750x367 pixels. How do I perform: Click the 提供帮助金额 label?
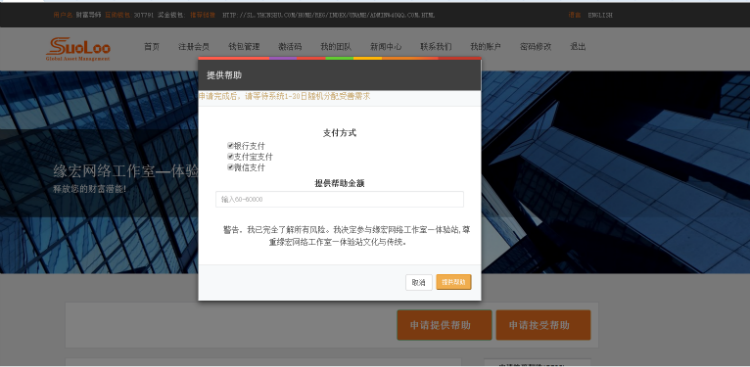[340, 183]
